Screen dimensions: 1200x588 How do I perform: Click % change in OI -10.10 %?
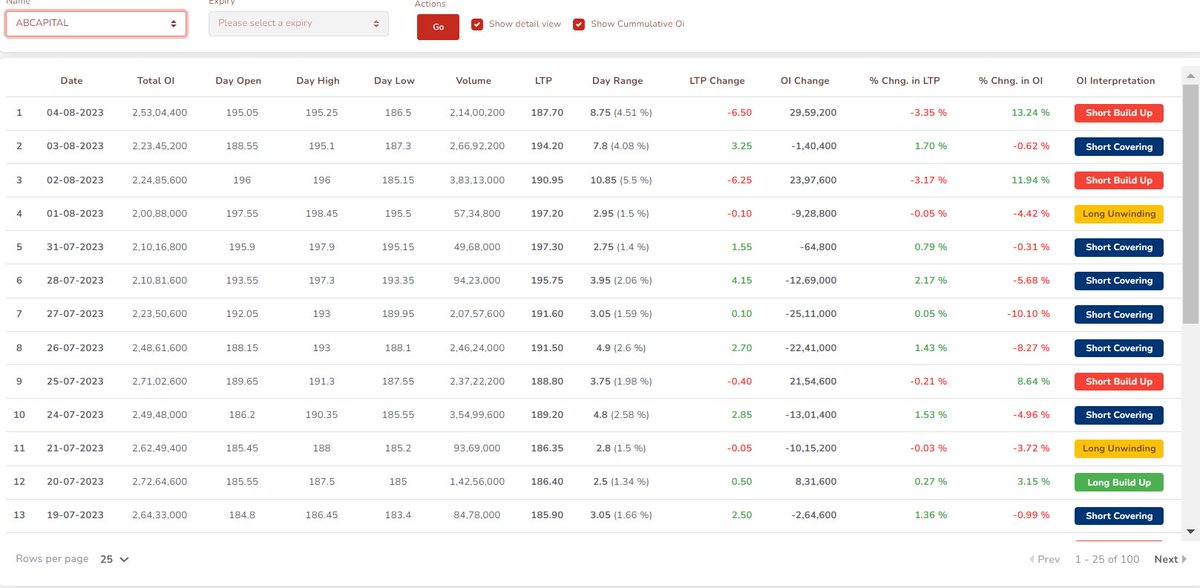[x=1028, y=314]
